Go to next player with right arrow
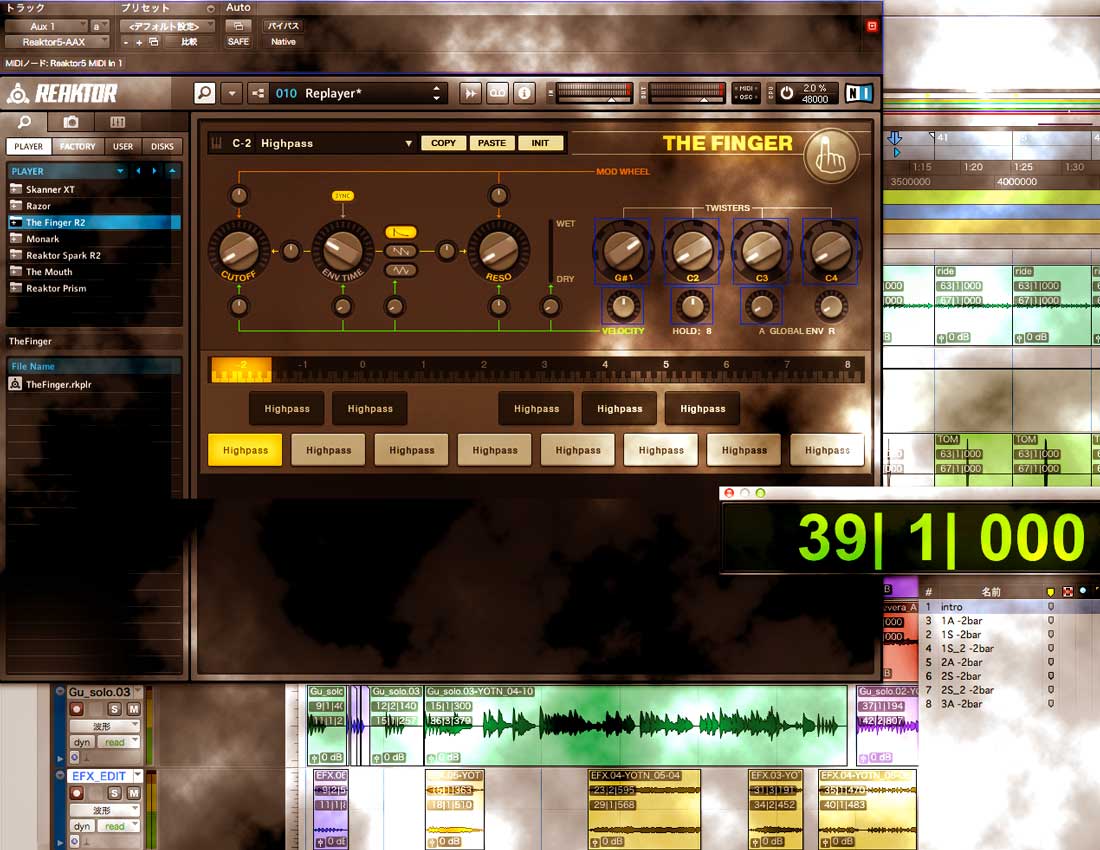The height and width of the screenshot is (850, 1100). pyautogui.click(x=154, y=170)
